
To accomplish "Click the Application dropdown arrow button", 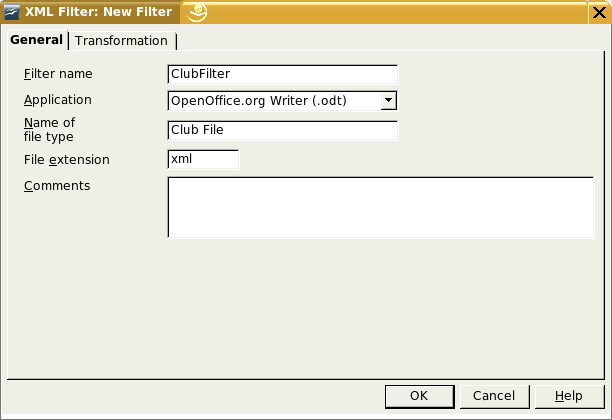I will pyautogui.click(x=389, y=100).
